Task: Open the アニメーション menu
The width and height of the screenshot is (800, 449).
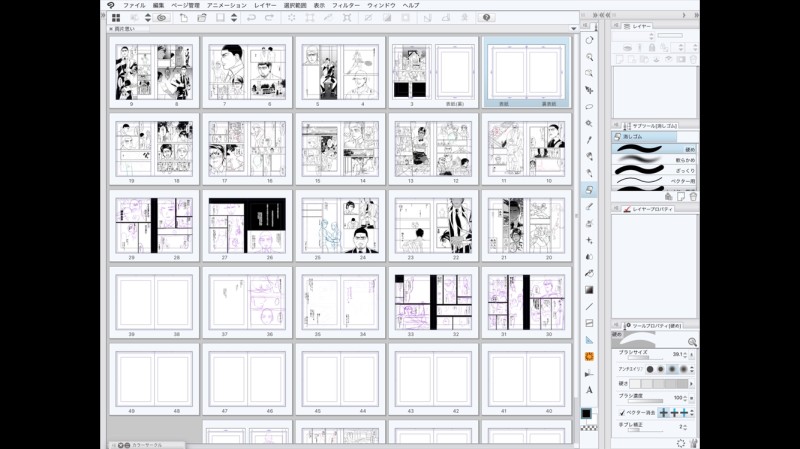Action: 227,5
